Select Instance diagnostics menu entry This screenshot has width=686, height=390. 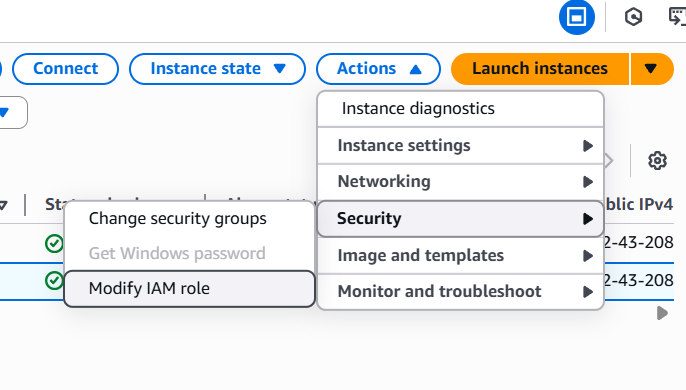(x=461, y=109)
